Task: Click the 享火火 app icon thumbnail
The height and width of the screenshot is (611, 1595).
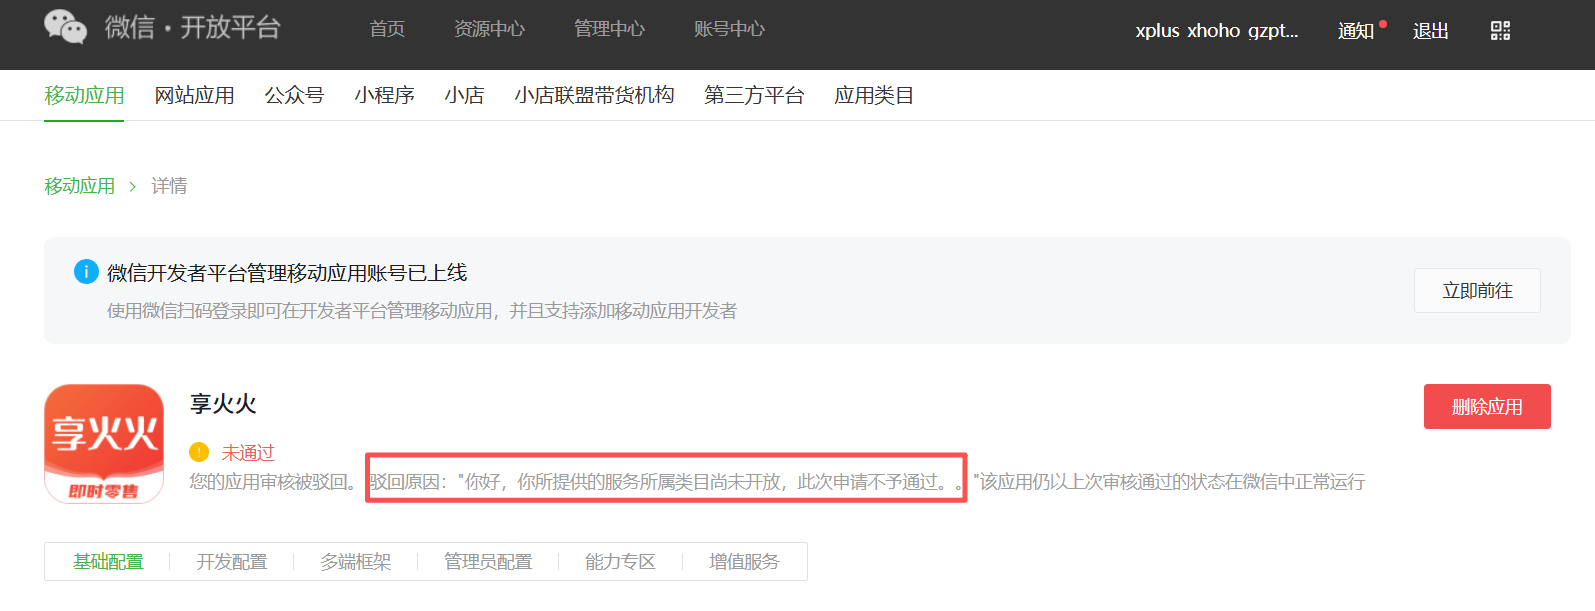Action: (x=104, y=444)
